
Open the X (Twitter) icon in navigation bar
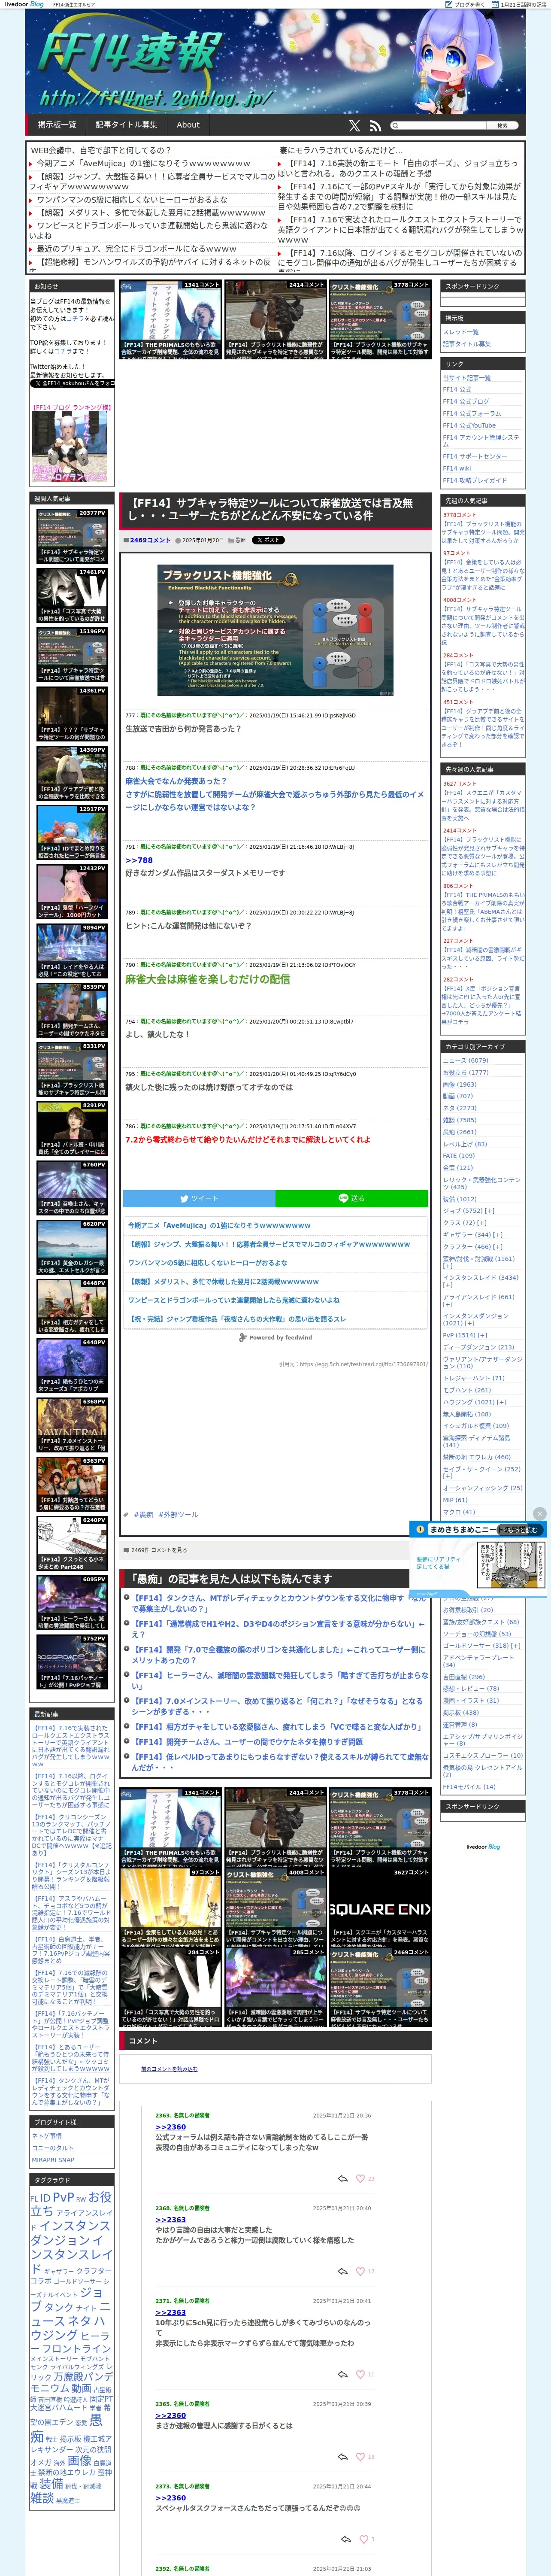[x=354, y=126]
